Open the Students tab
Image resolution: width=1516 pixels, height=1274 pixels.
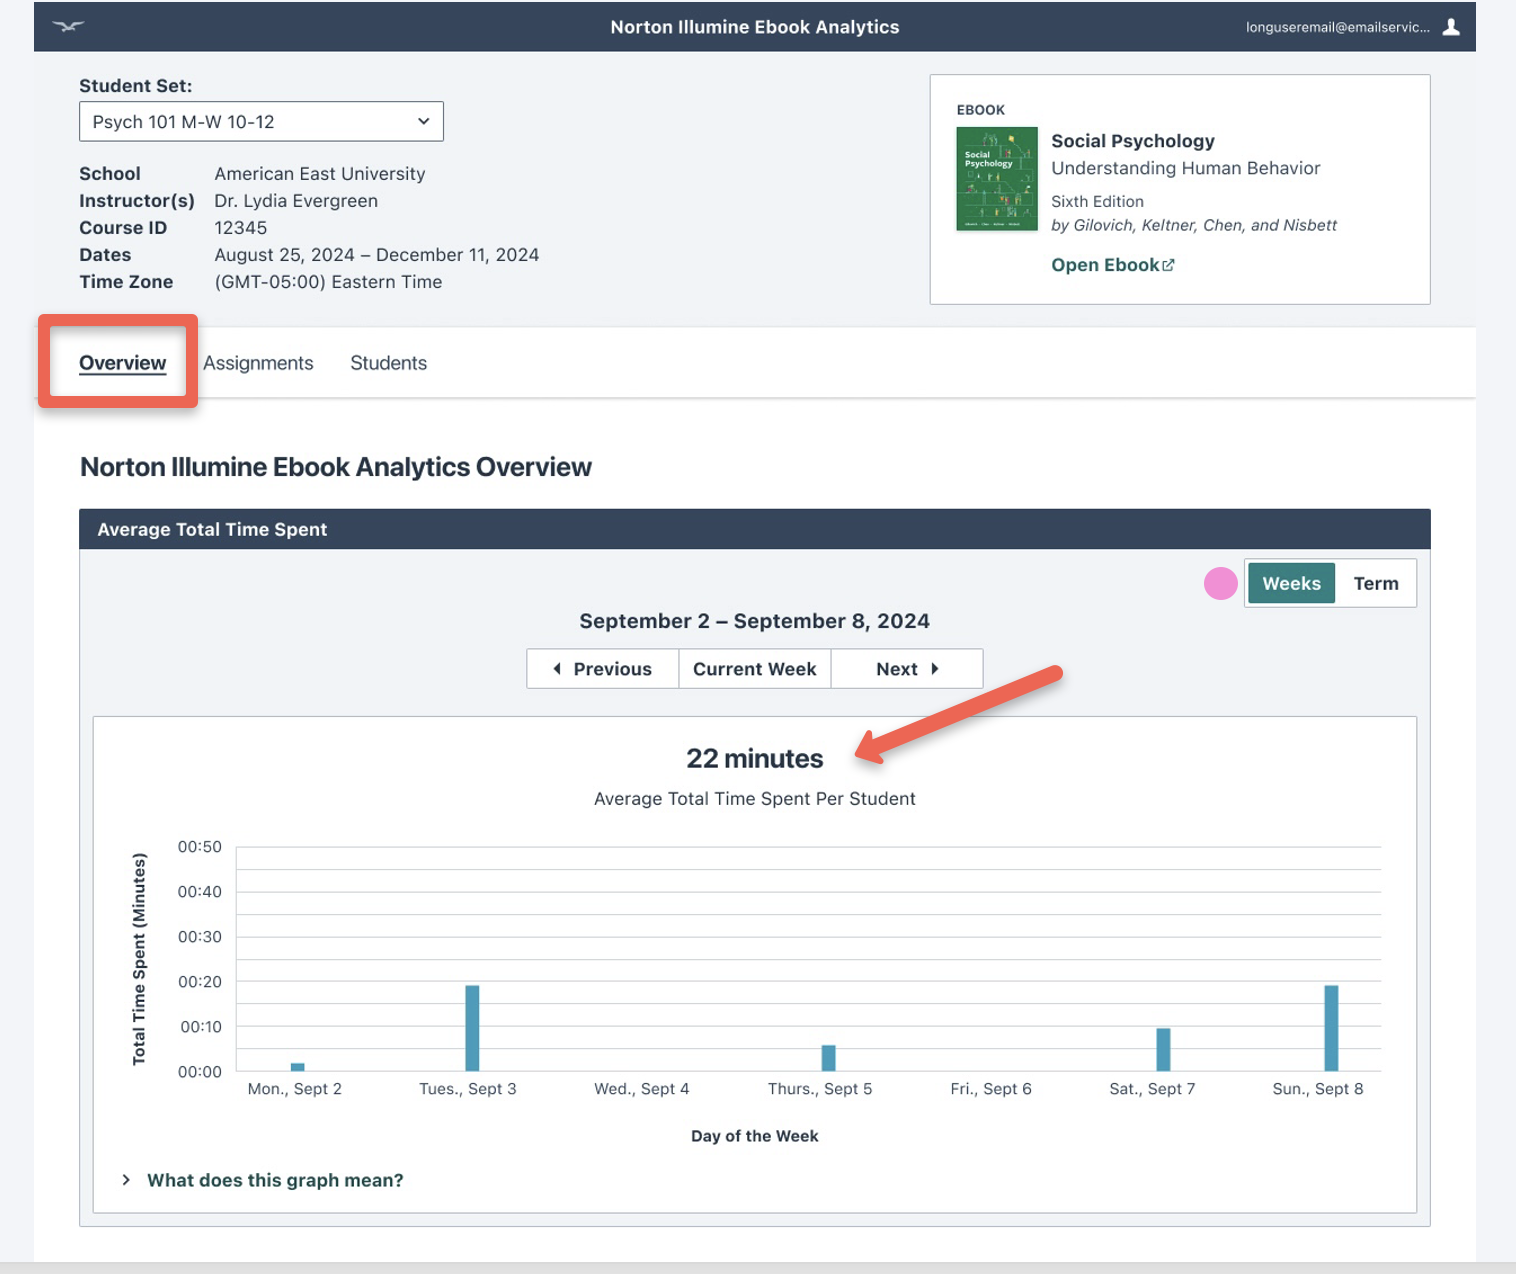388,363
